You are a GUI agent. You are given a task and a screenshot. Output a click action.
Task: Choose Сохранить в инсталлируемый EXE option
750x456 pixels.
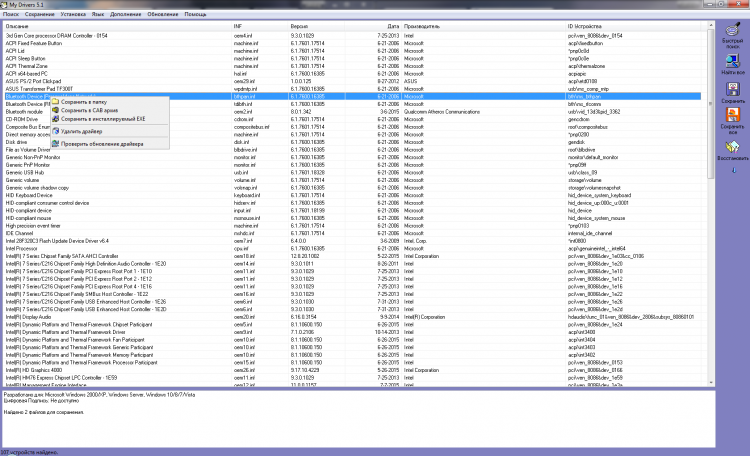pos(110,119)
